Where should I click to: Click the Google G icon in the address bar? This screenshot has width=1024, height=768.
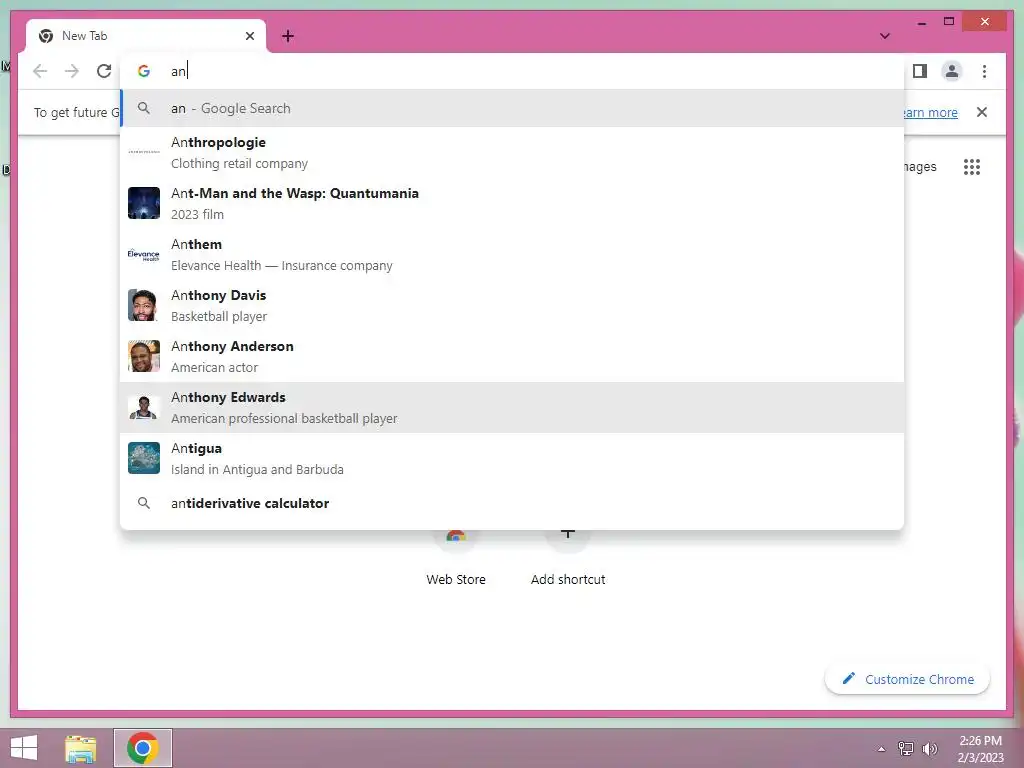(144, 71)
